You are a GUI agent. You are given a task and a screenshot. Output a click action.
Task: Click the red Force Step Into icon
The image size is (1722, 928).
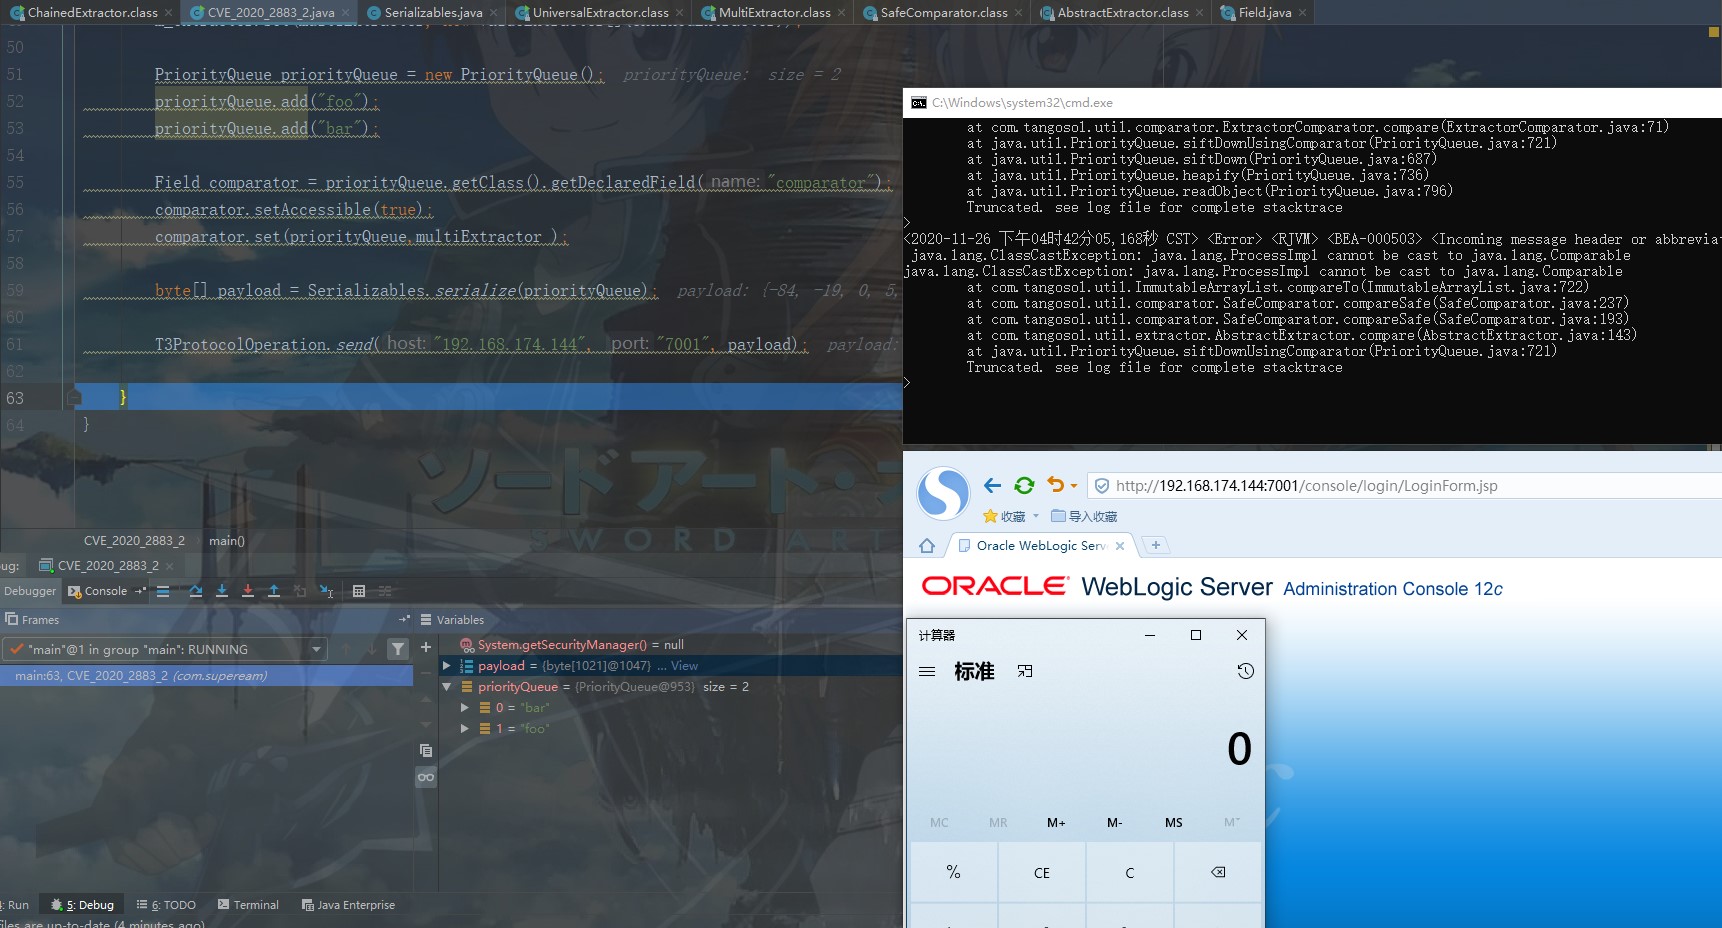(248, 591)
